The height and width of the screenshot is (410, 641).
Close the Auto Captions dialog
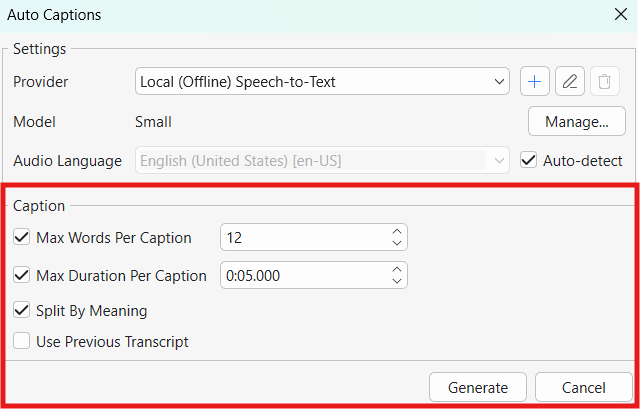click(x=621, y=15)
